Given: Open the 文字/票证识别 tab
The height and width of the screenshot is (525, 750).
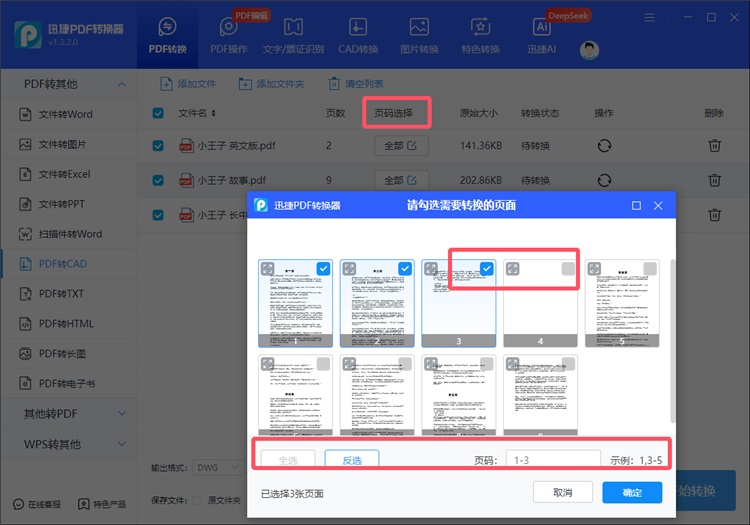Looking at the screenshot, I should tap(293, 35).
